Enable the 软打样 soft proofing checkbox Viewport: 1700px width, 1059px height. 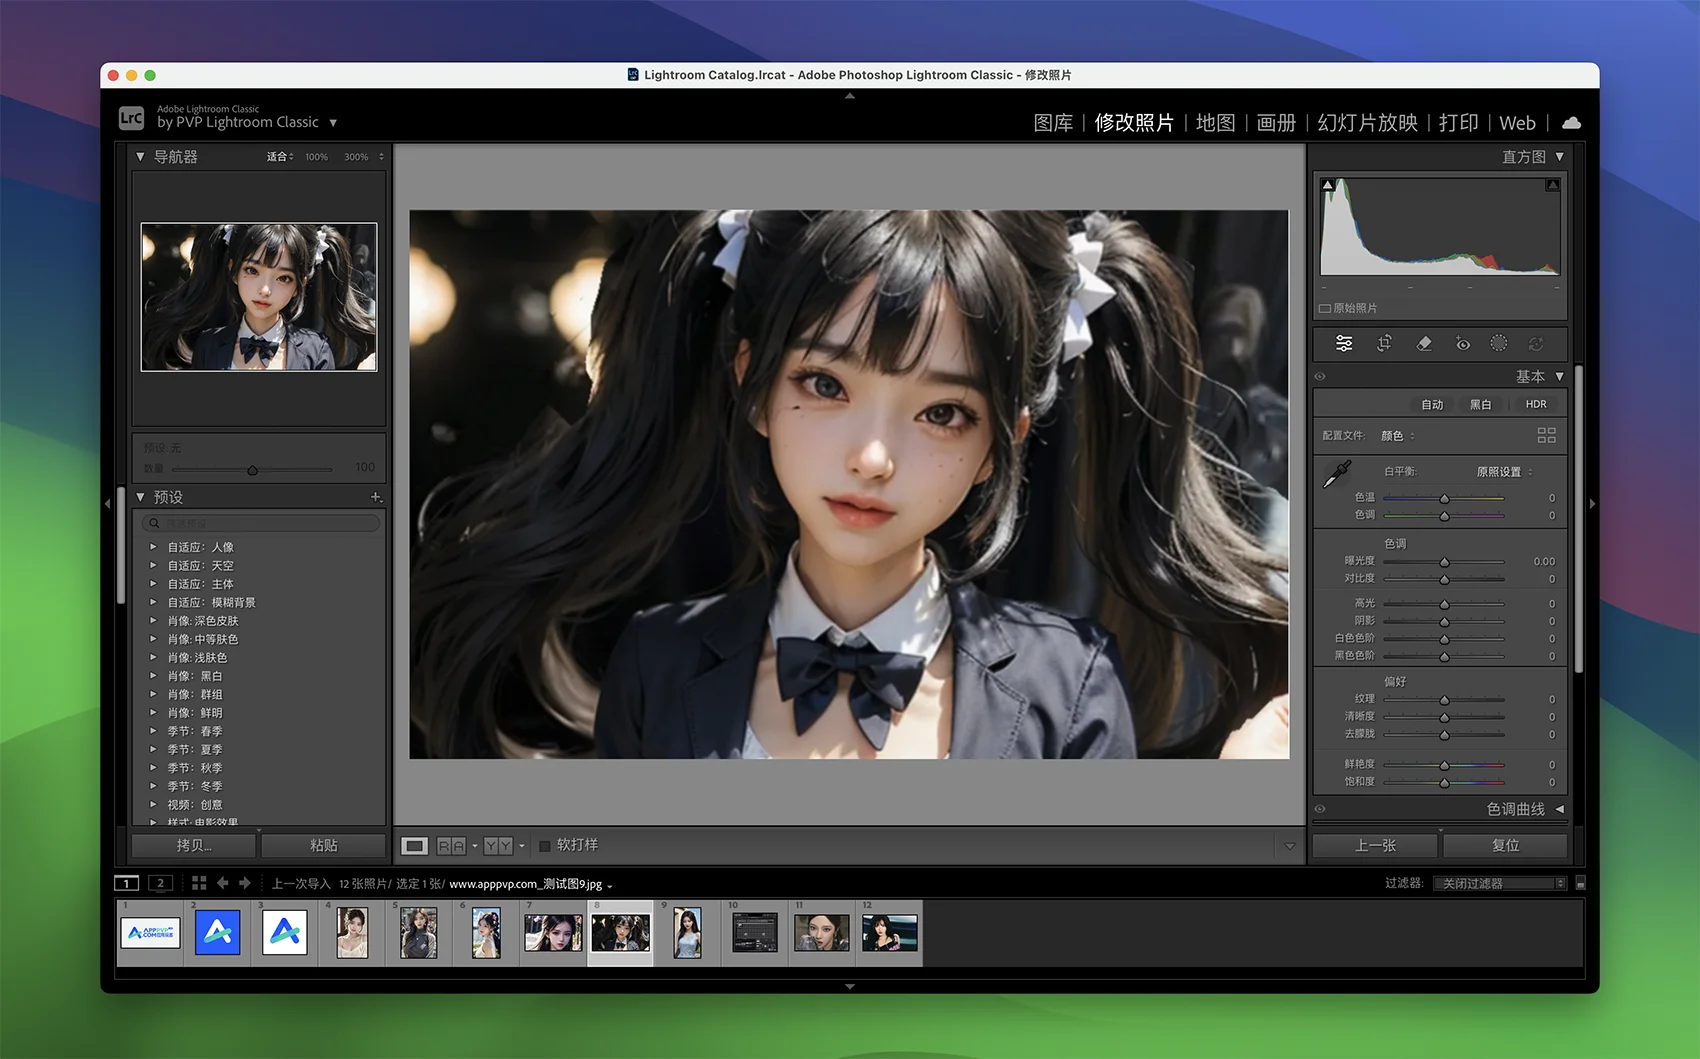click(545, 846)
